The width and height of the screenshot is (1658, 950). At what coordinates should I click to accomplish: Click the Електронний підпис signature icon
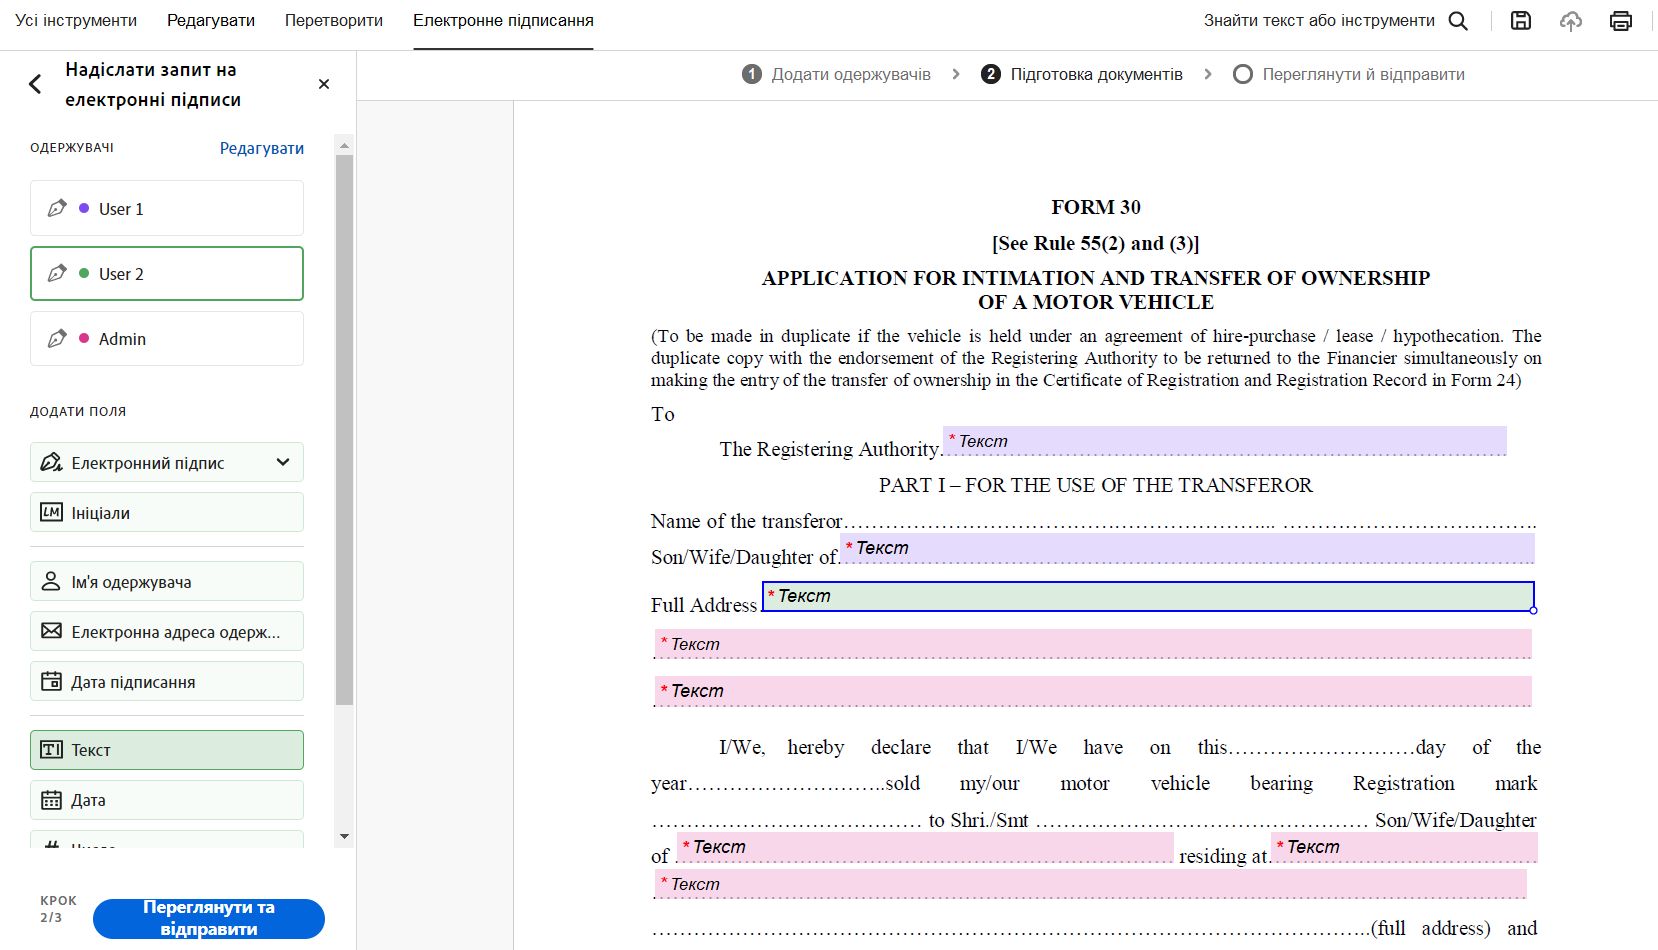click(51, 462)
